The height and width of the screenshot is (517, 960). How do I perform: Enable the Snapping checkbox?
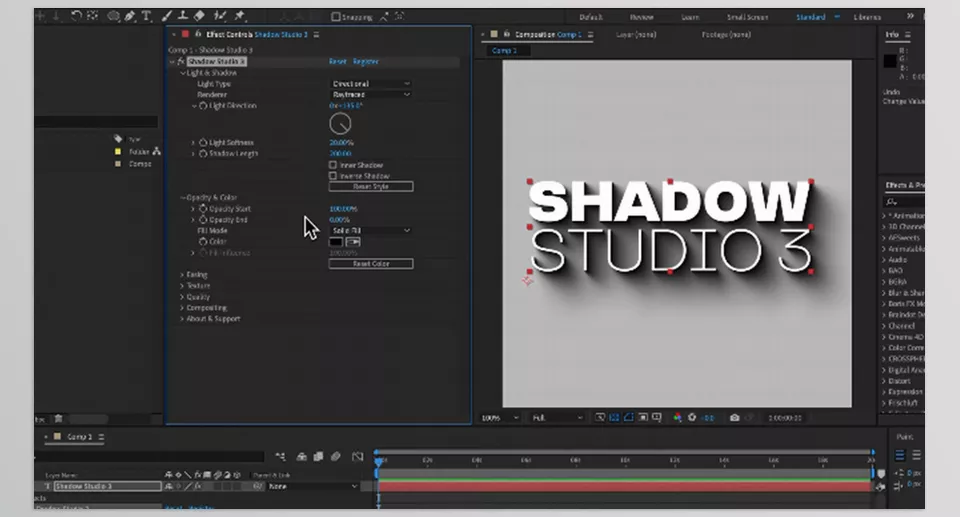pos(336,17)
